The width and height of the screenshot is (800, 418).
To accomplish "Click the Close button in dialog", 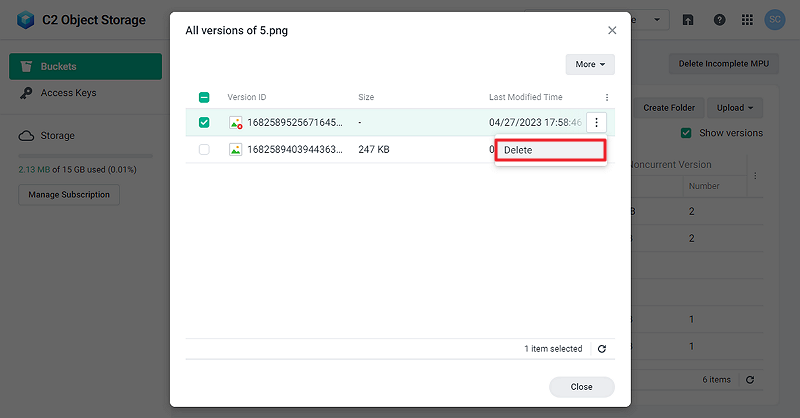I will [x=582, y=387].
